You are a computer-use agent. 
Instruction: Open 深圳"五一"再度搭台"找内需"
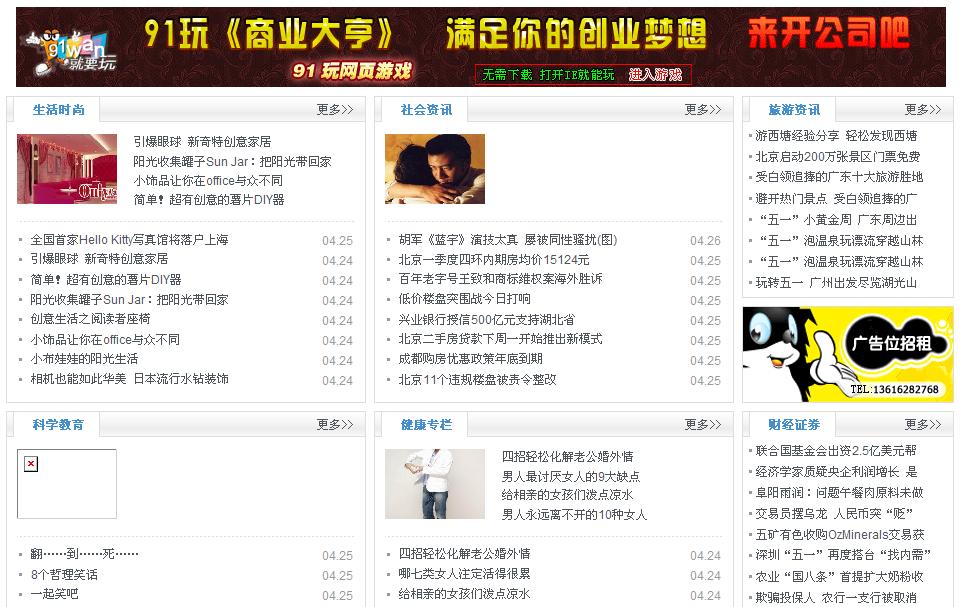click(843, 555)
